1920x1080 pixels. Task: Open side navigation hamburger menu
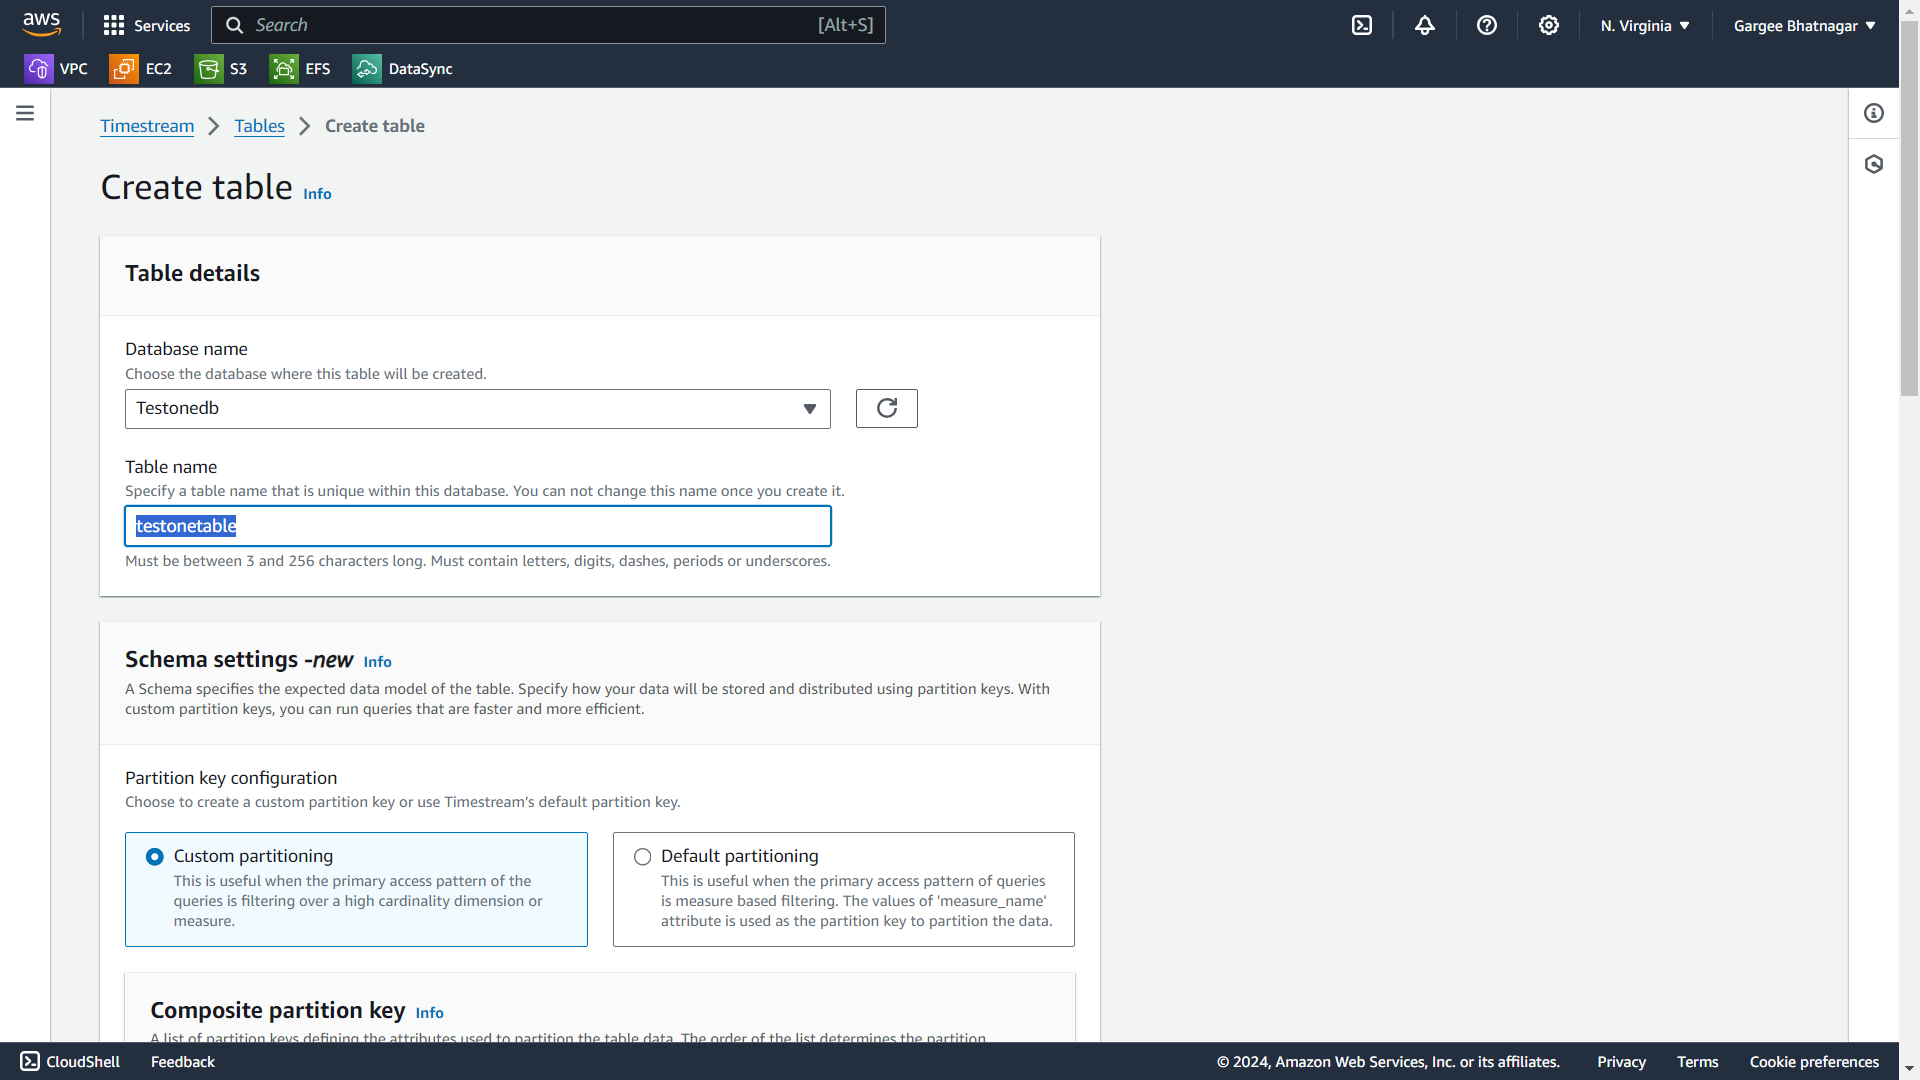pos(25,113)
